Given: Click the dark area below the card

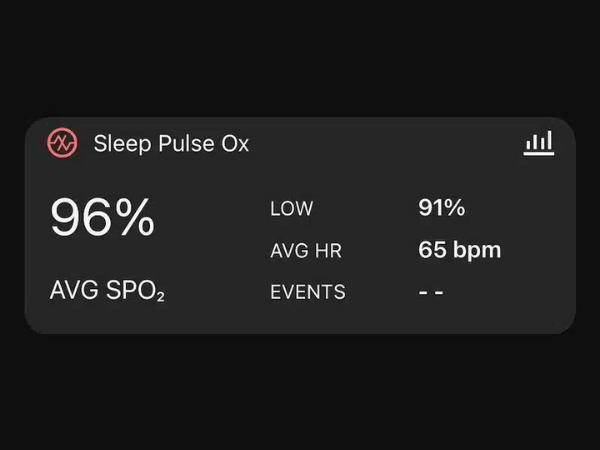Looking at the screenshot, I should coord(300,390).
